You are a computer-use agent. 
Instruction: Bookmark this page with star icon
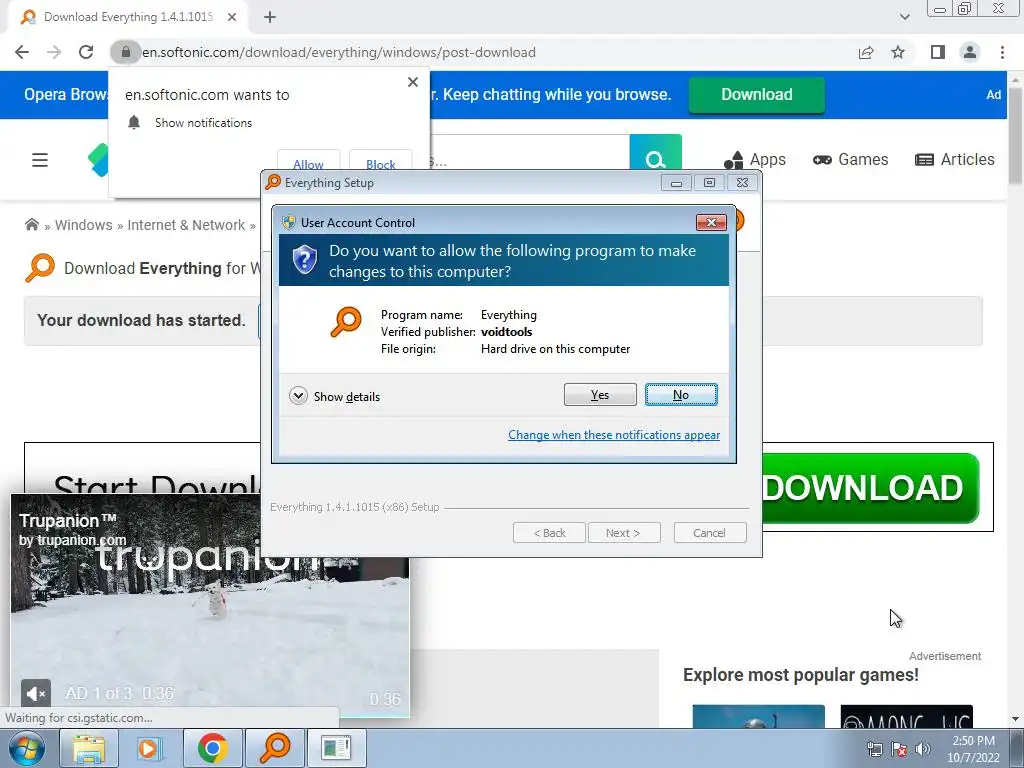pos(898,52)
